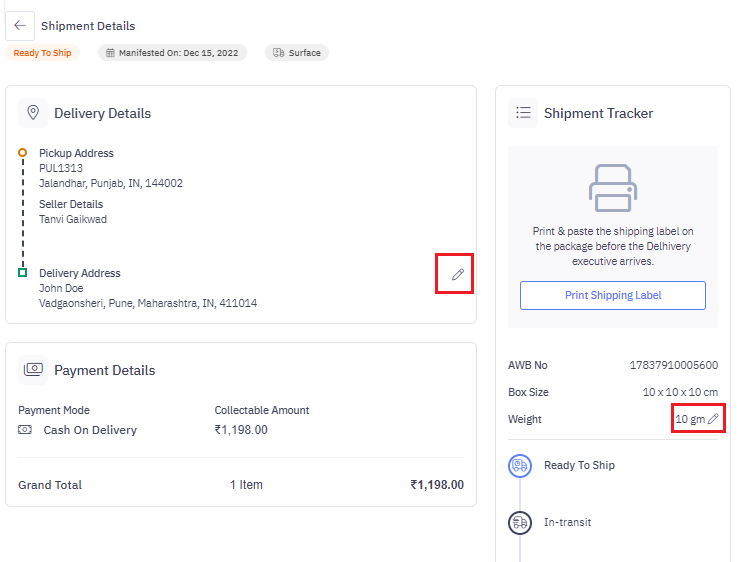Click the printer illustration icon

coord(613,188)
